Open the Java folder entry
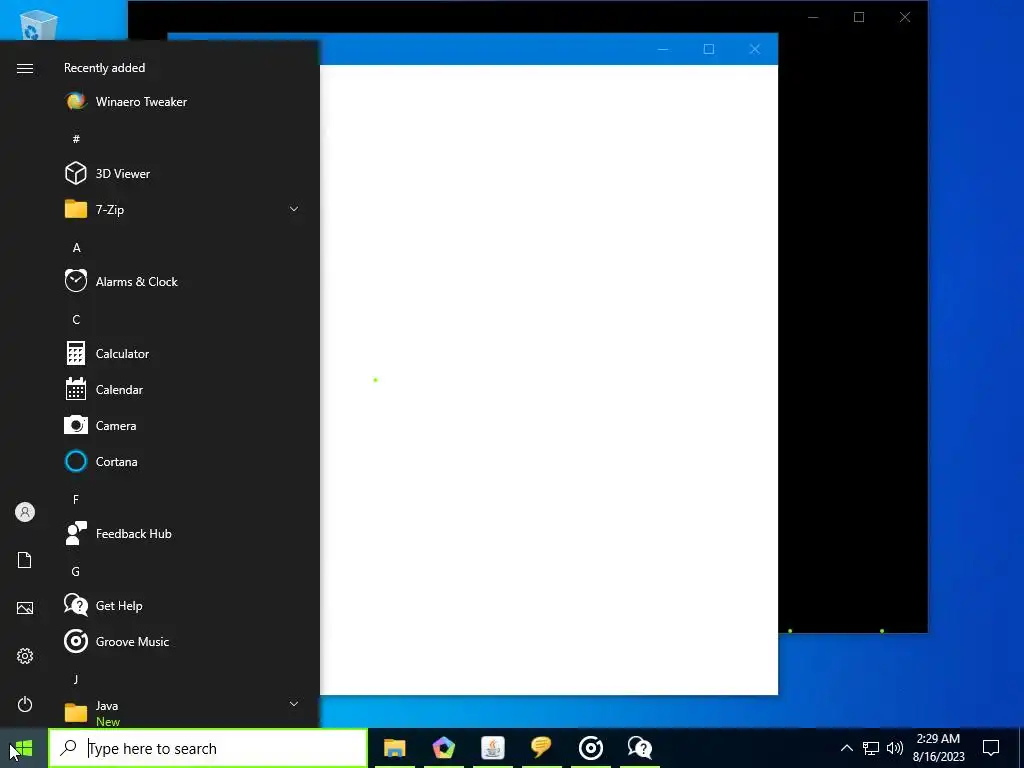Image resolution: width=1024 pixels, height=768 pixels. pos(183,712)
